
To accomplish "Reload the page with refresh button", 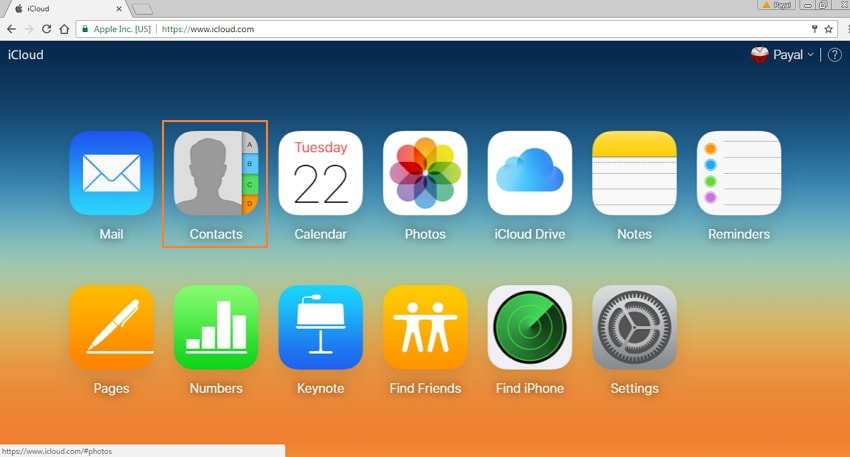I will pyautogui.click(x=47, y=29).
